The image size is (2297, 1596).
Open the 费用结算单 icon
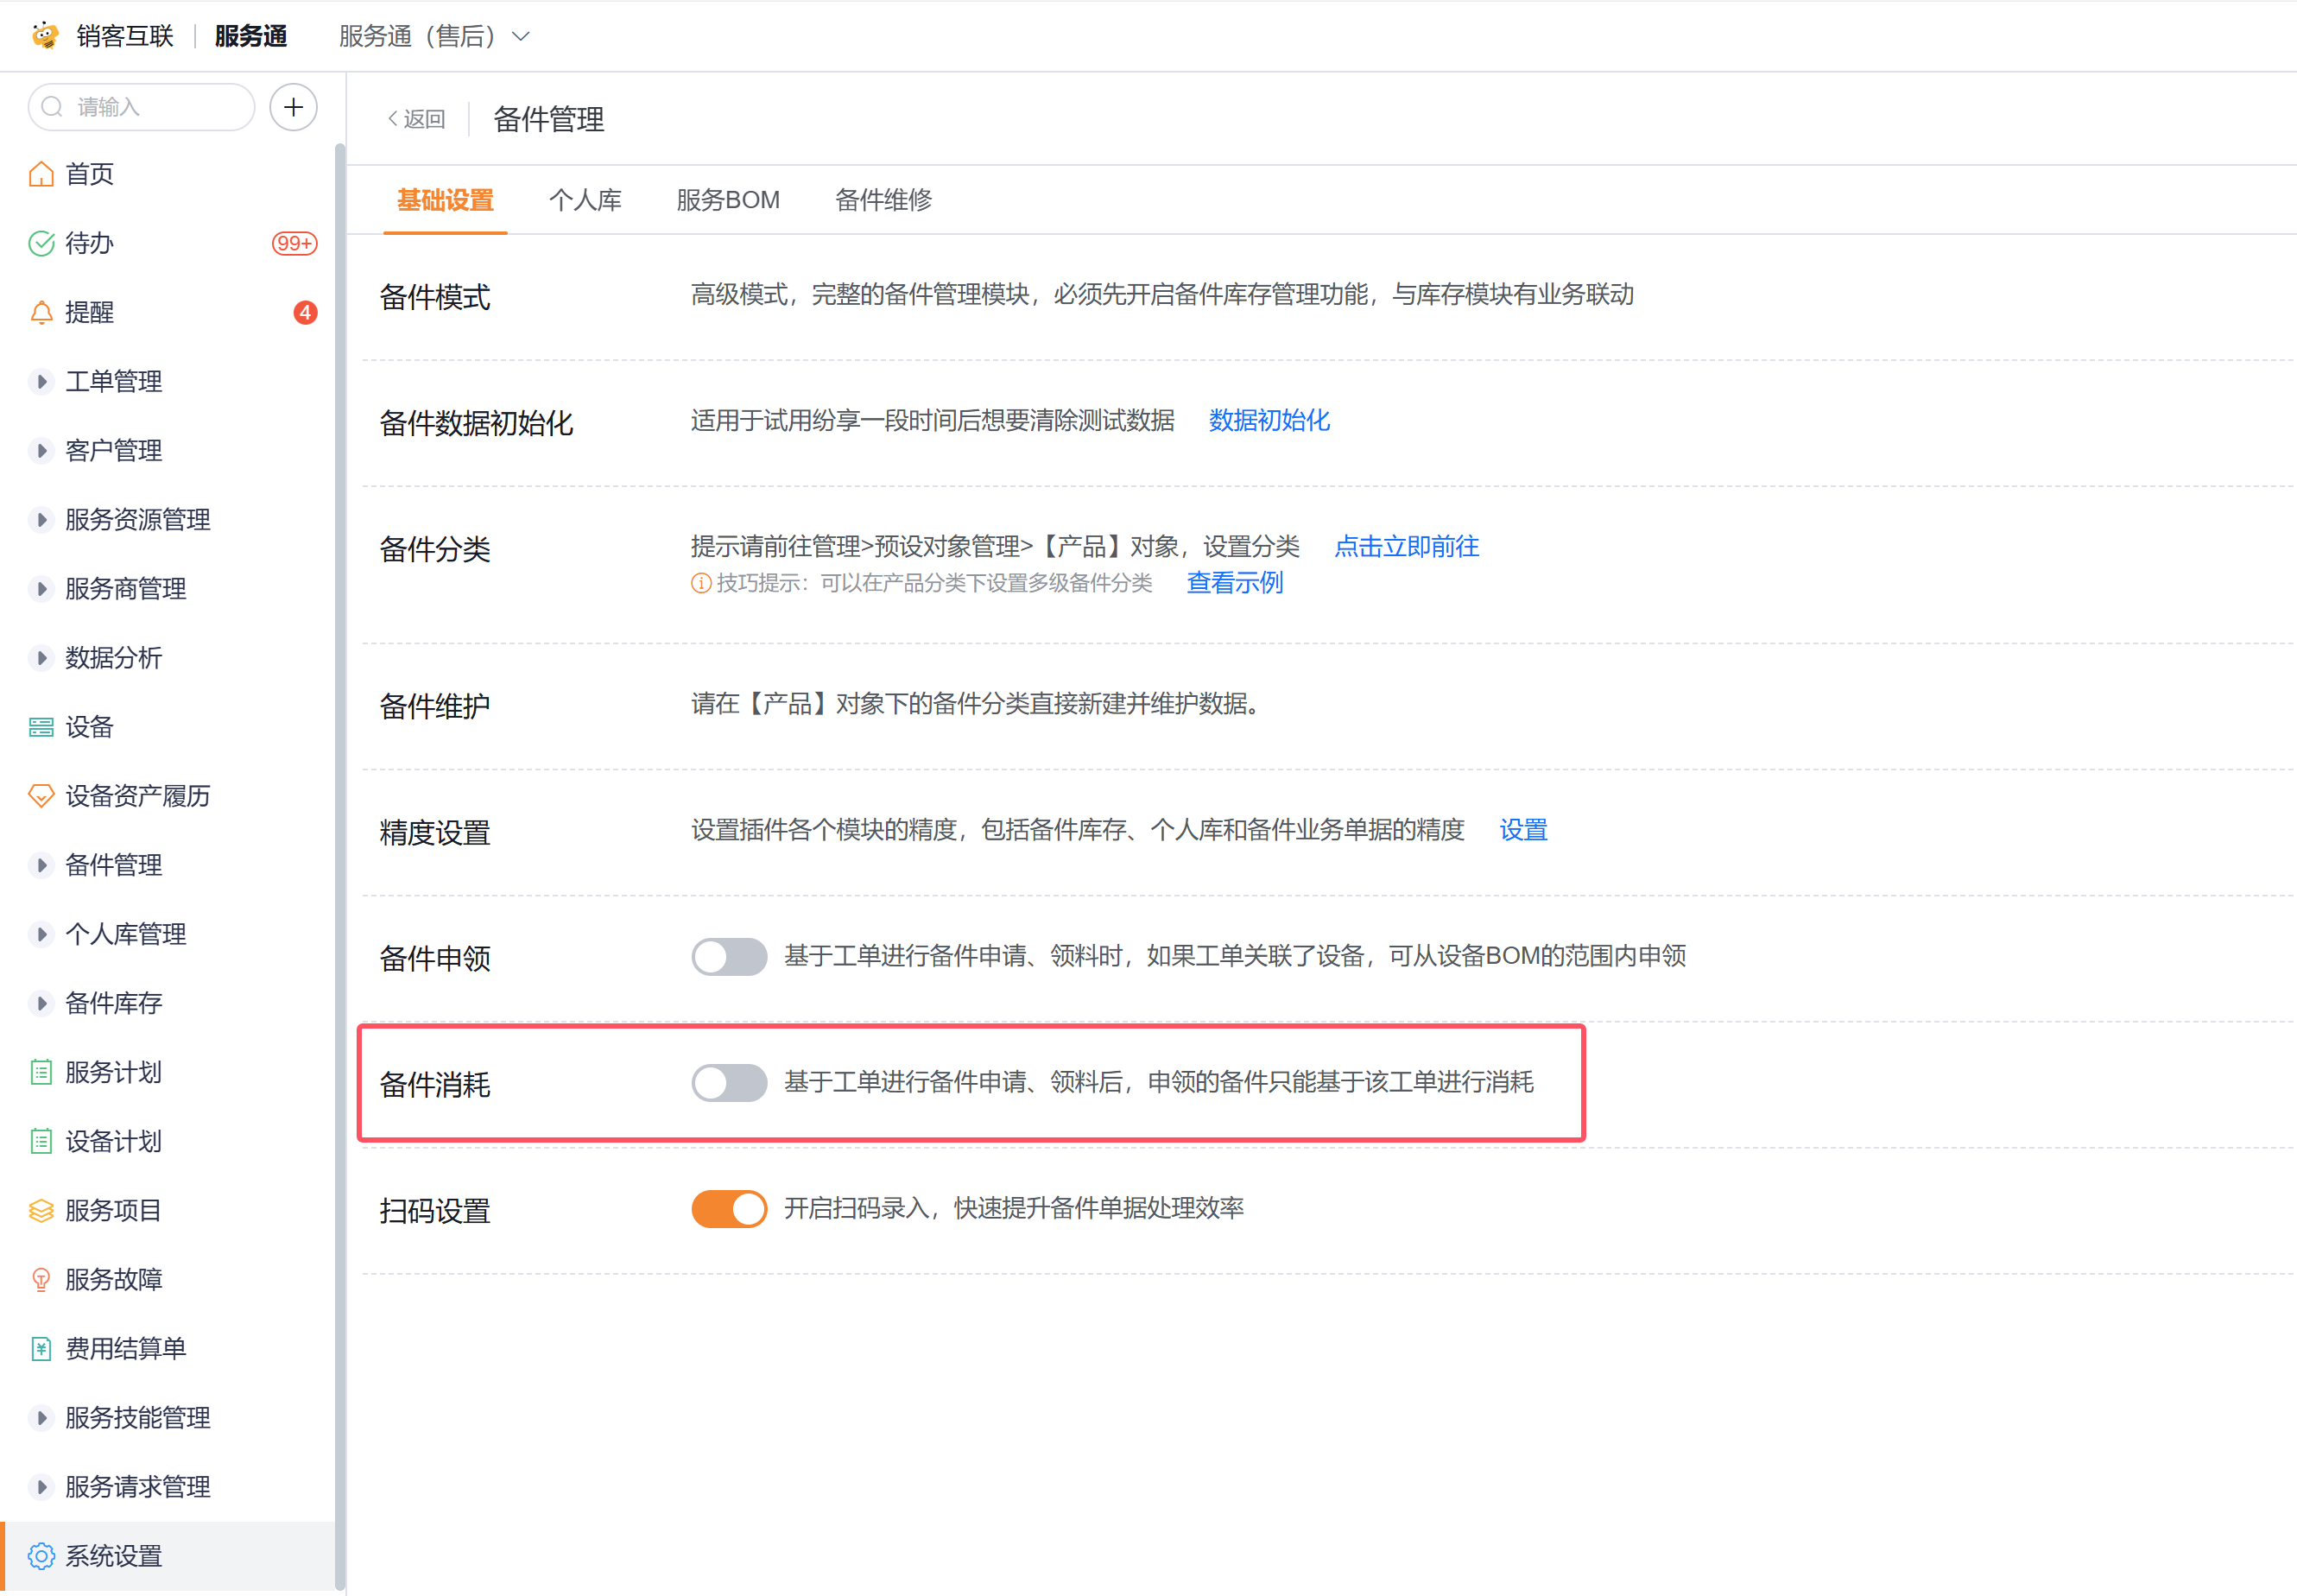(41, 1349)
